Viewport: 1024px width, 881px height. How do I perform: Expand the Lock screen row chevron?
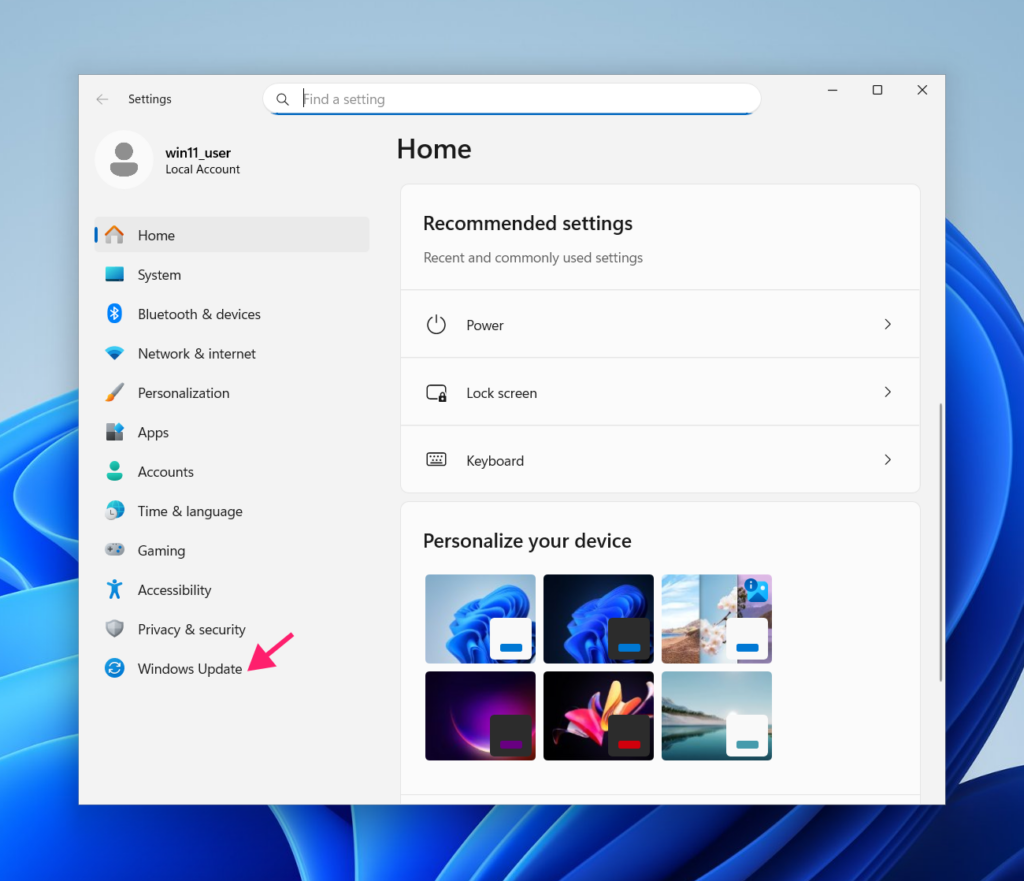[888, 392]
